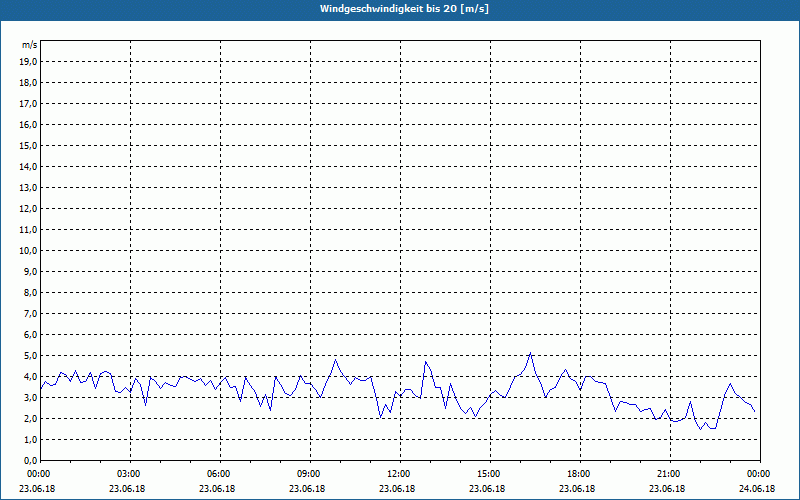
Task: Click the chart title 'Windgeschwindigkeit bis 20 [m/s]'
Action: point(404,9)
